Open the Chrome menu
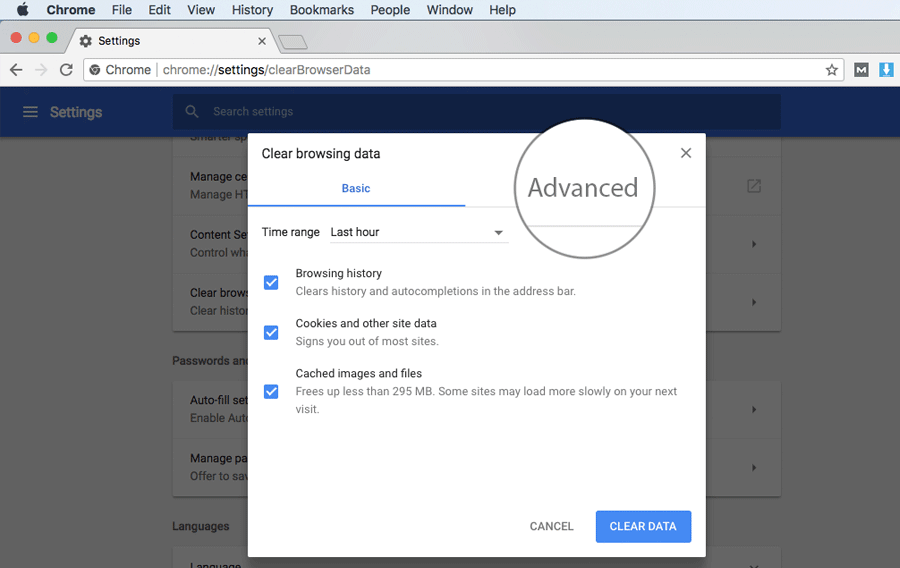Screen dimensions: 900x568 pyautogui.click(x=71, y=10)
